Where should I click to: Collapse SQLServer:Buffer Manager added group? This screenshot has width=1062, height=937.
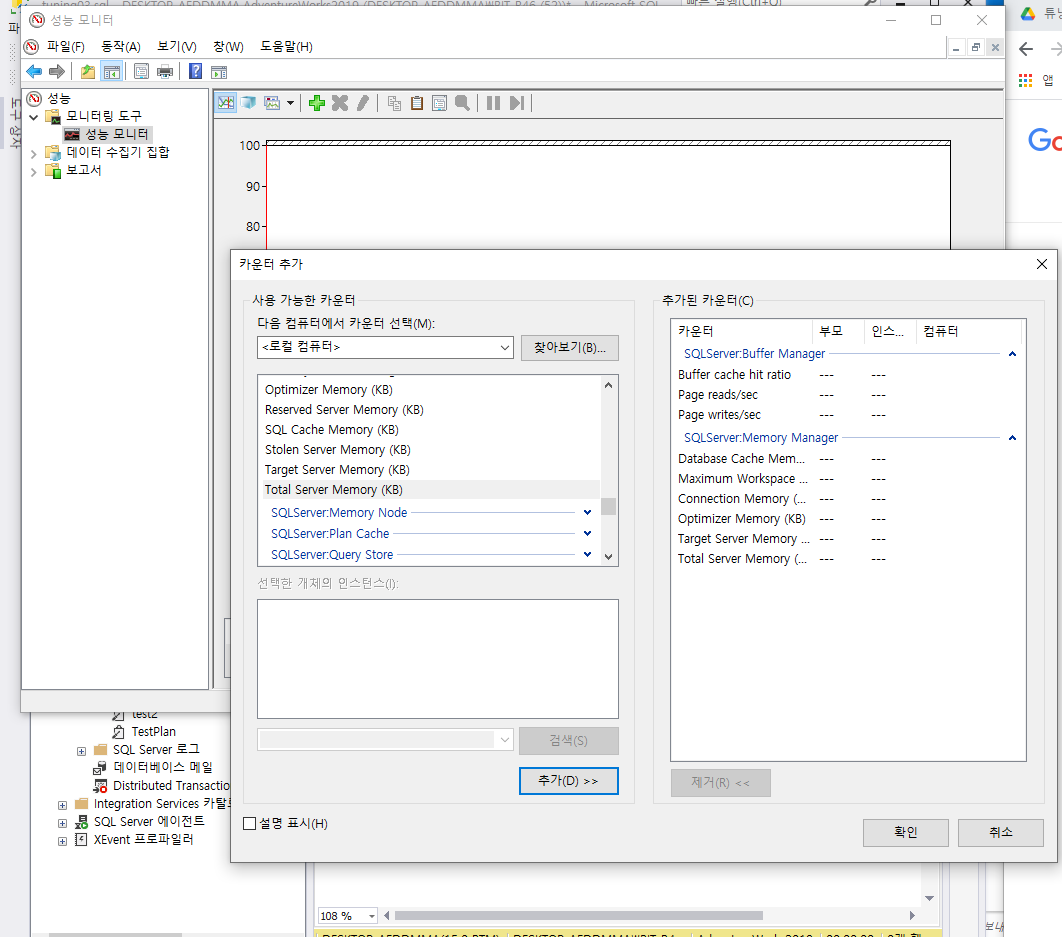1012,354
